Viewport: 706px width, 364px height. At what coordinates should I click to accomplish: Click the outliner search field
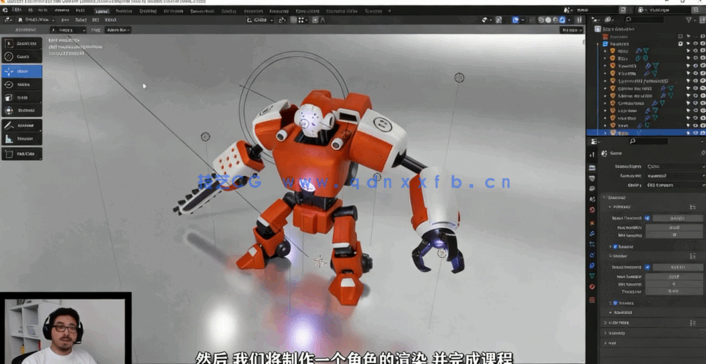point(644,20)
